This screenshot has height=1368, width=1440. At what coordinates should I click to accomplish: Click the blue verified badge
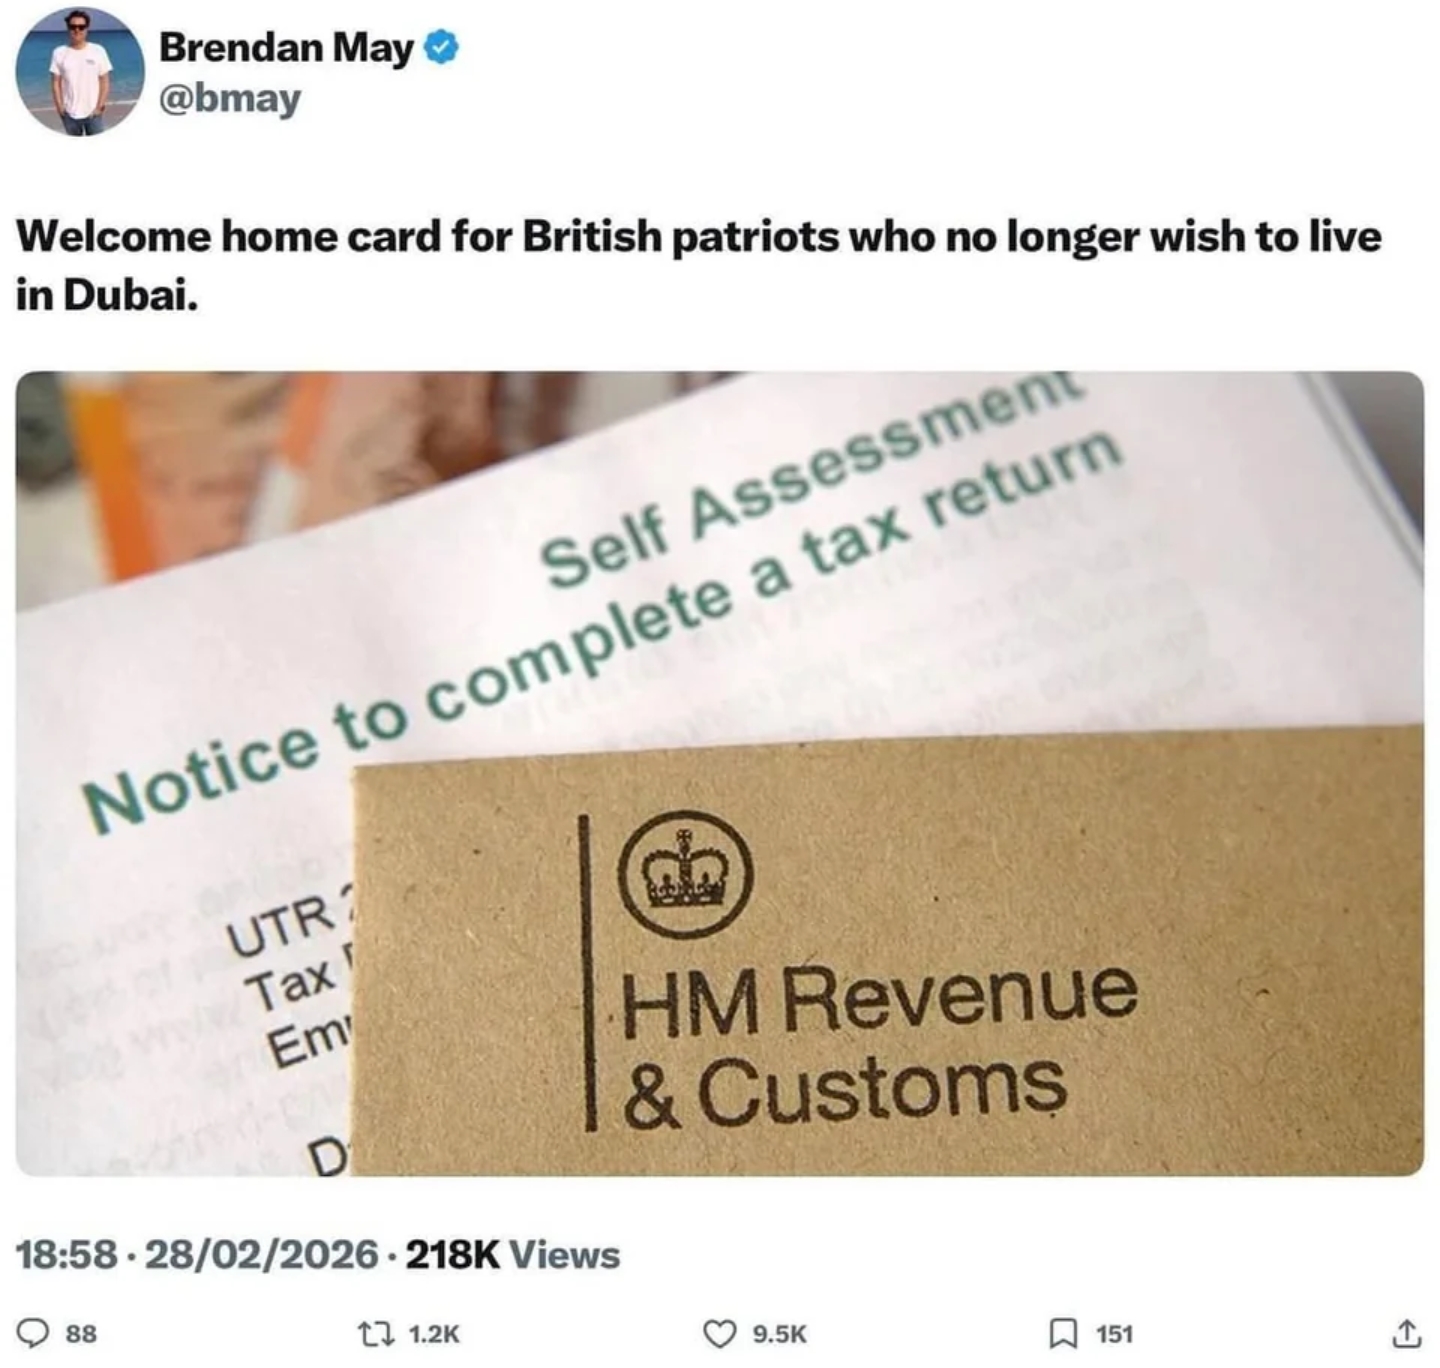(x=443, y=47)
